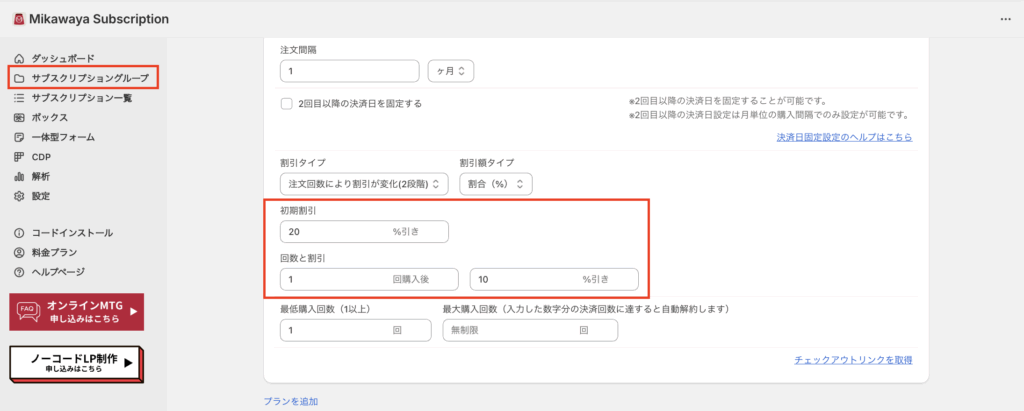Click the オンラインMTG申し込み banner

[x=76, y=312]
